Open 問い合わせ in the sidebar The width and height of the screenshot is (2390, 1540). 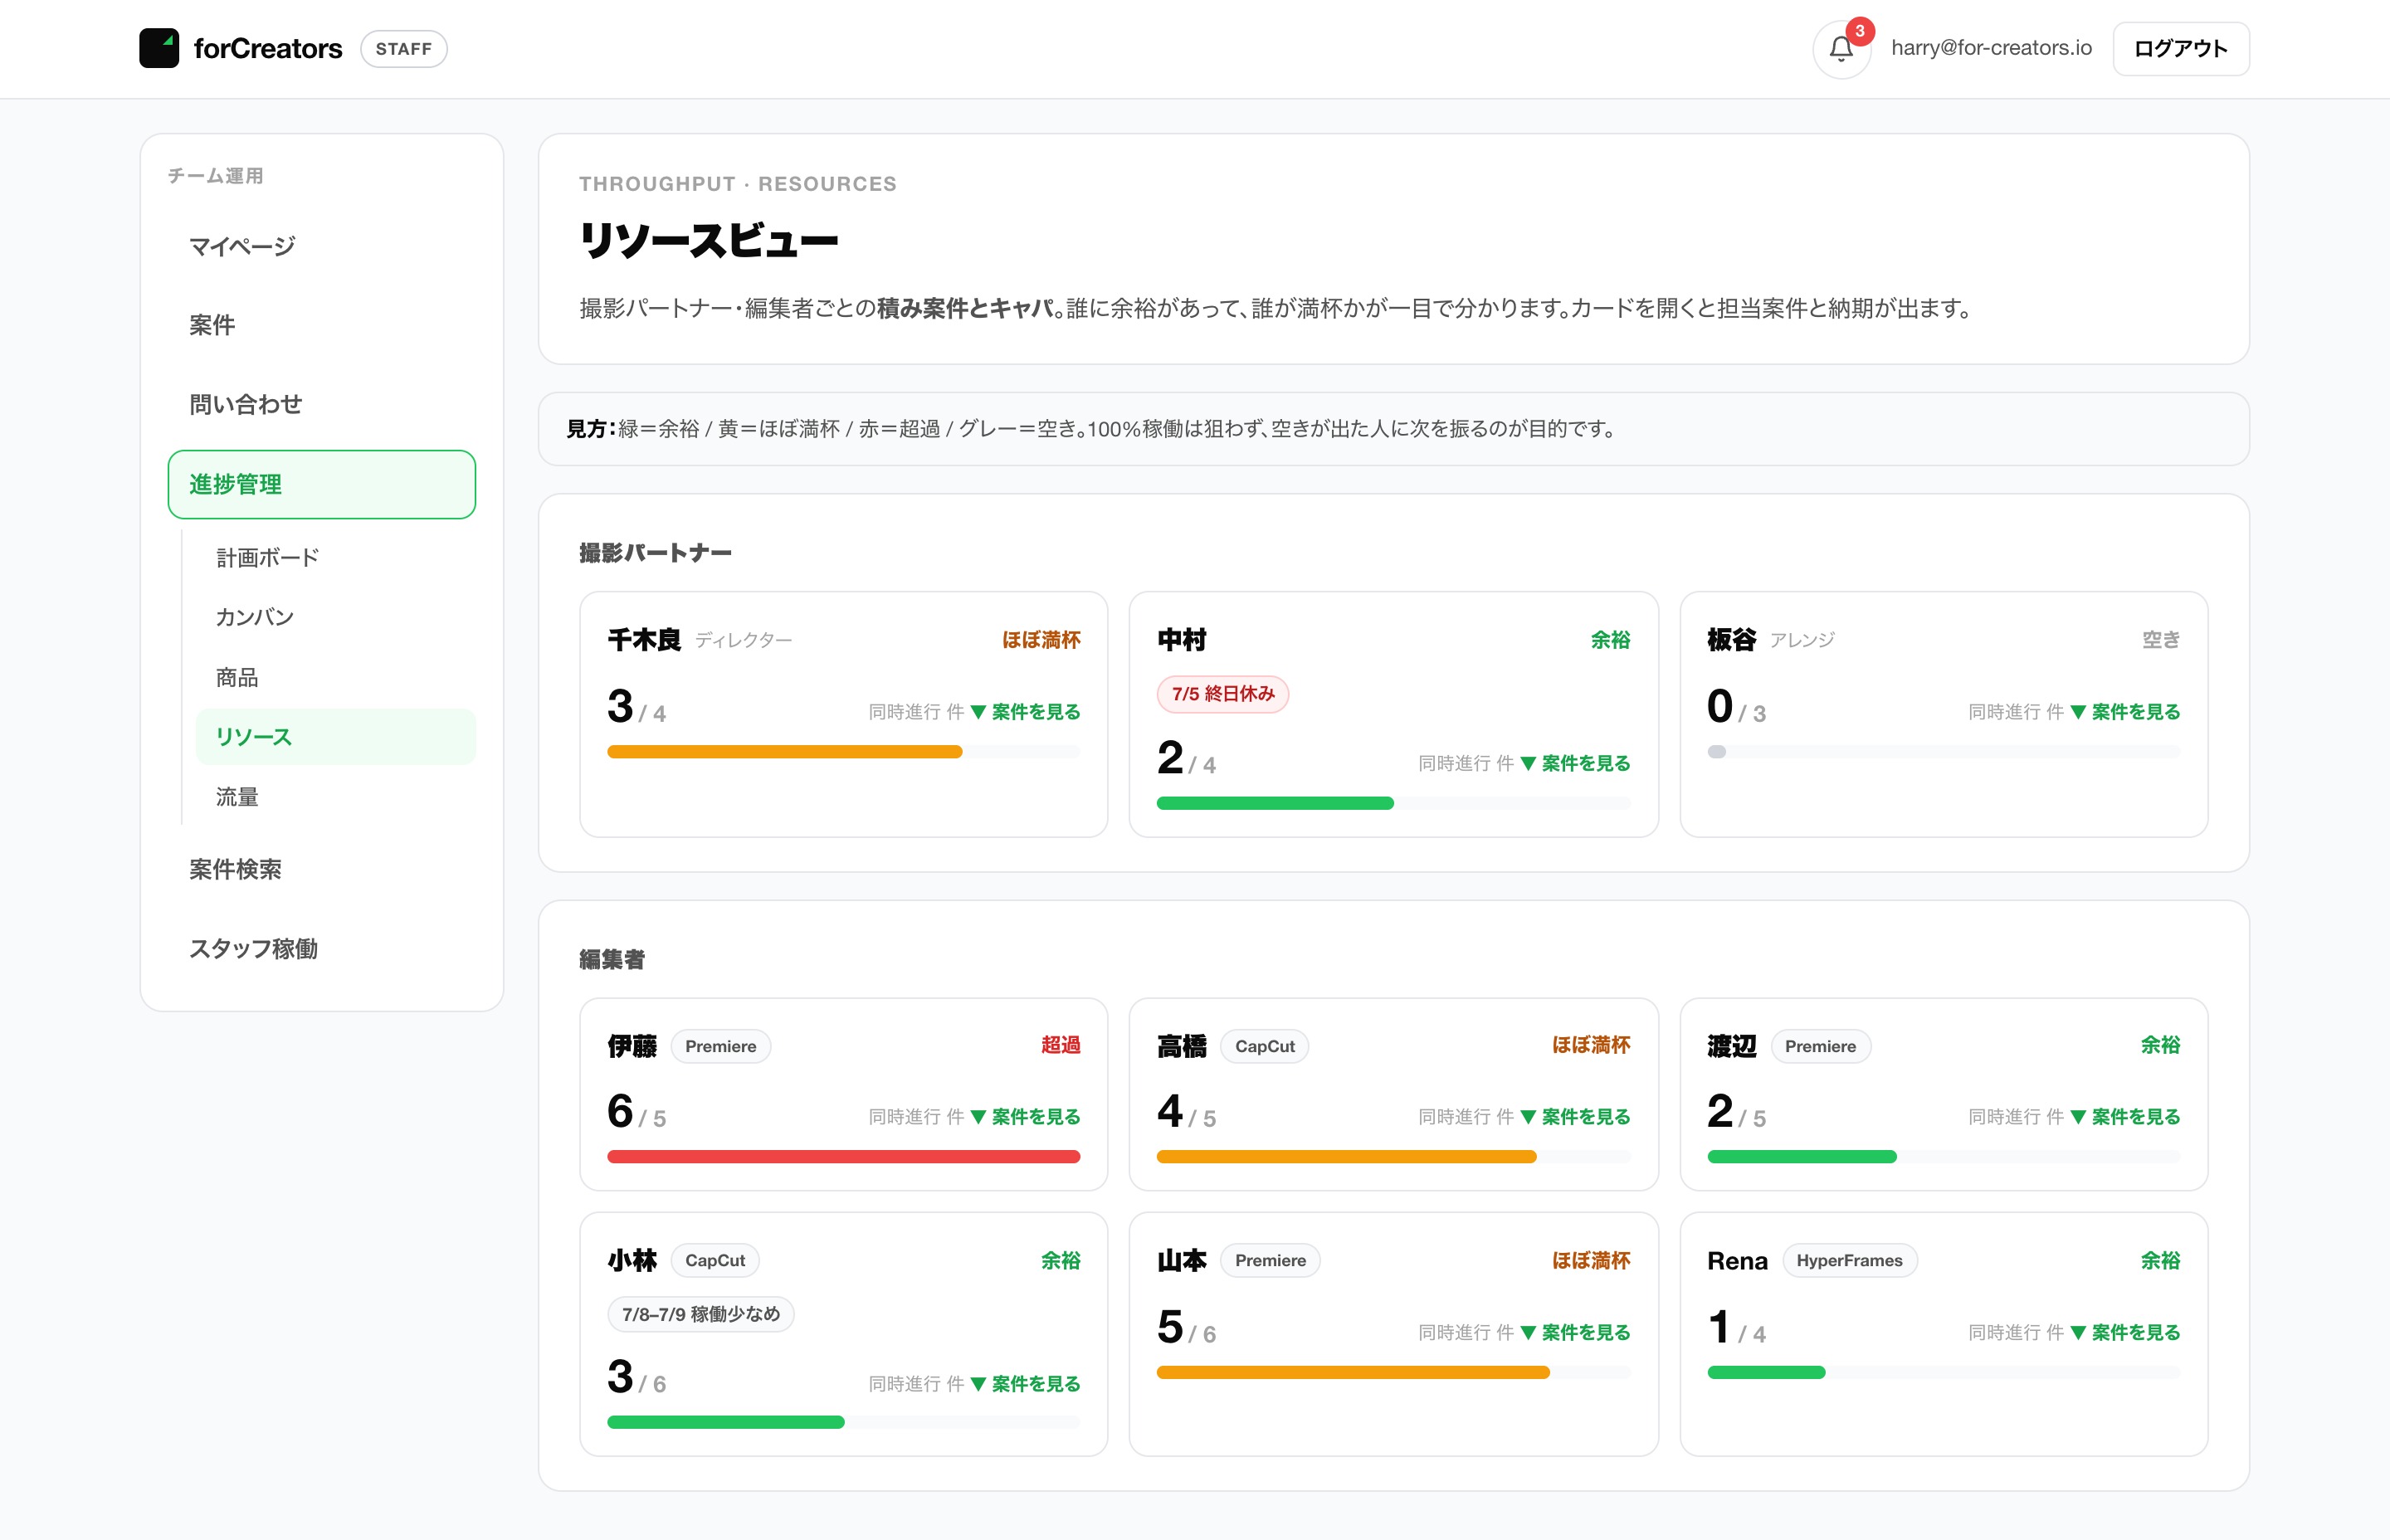point(321,404)
